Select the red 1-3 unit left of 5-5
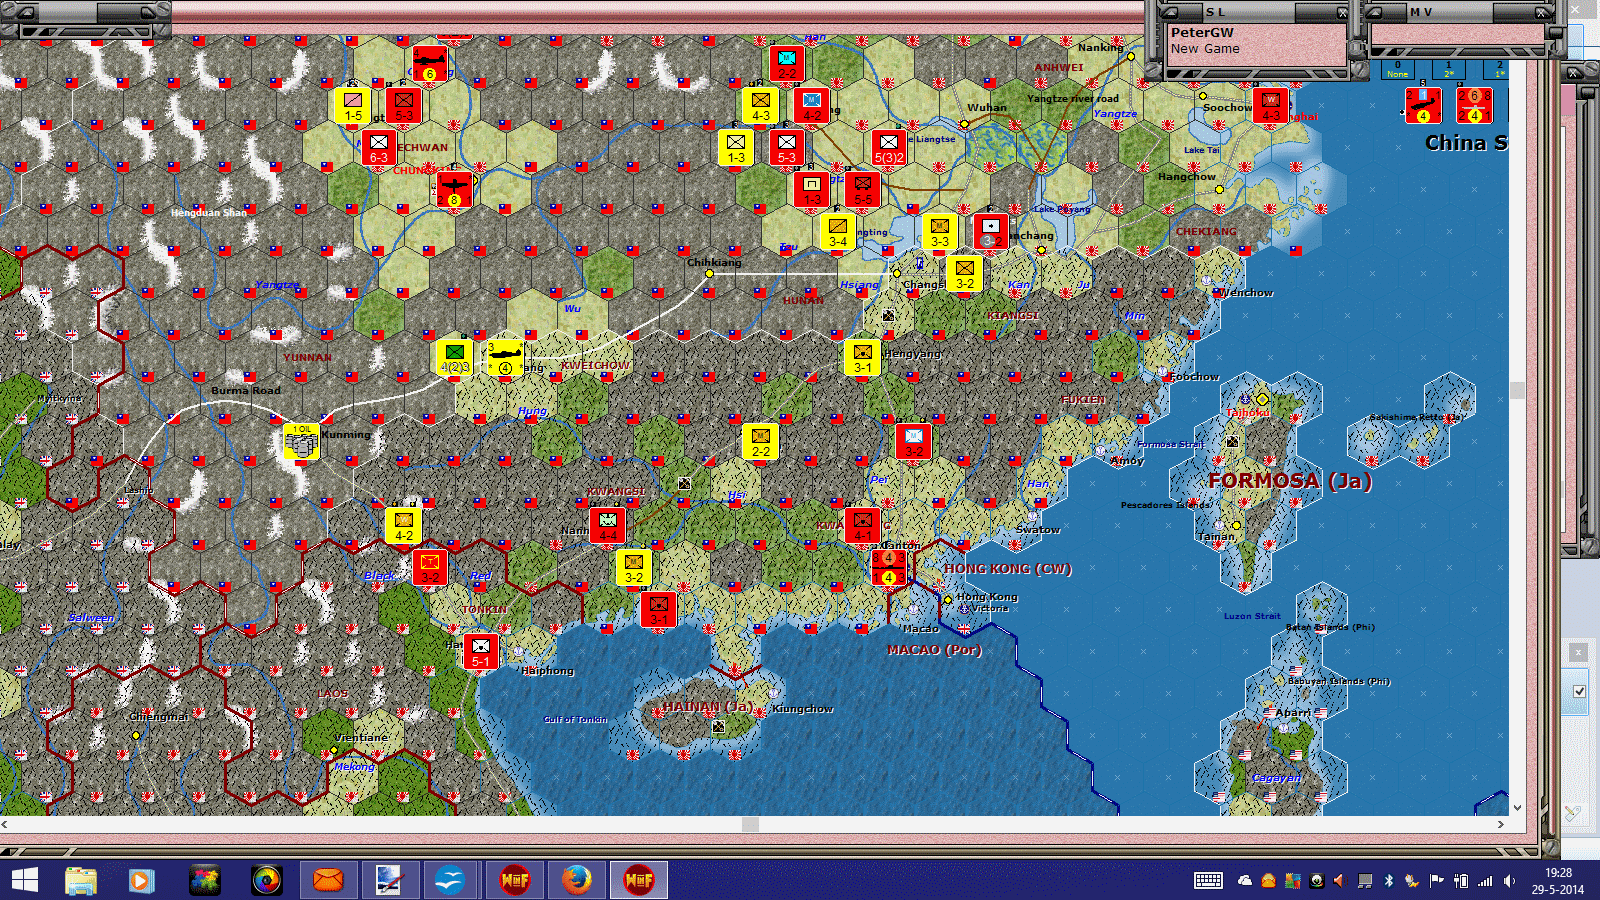Image resolution: width=1600 pixels, height=900 pixels. [x=812, y=189]
